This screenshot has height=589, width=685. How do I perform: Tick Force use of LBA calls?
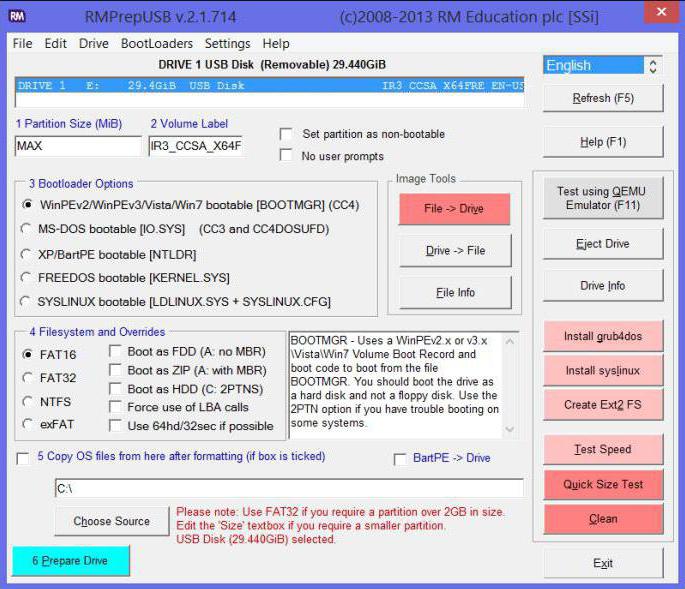point(115,407)
